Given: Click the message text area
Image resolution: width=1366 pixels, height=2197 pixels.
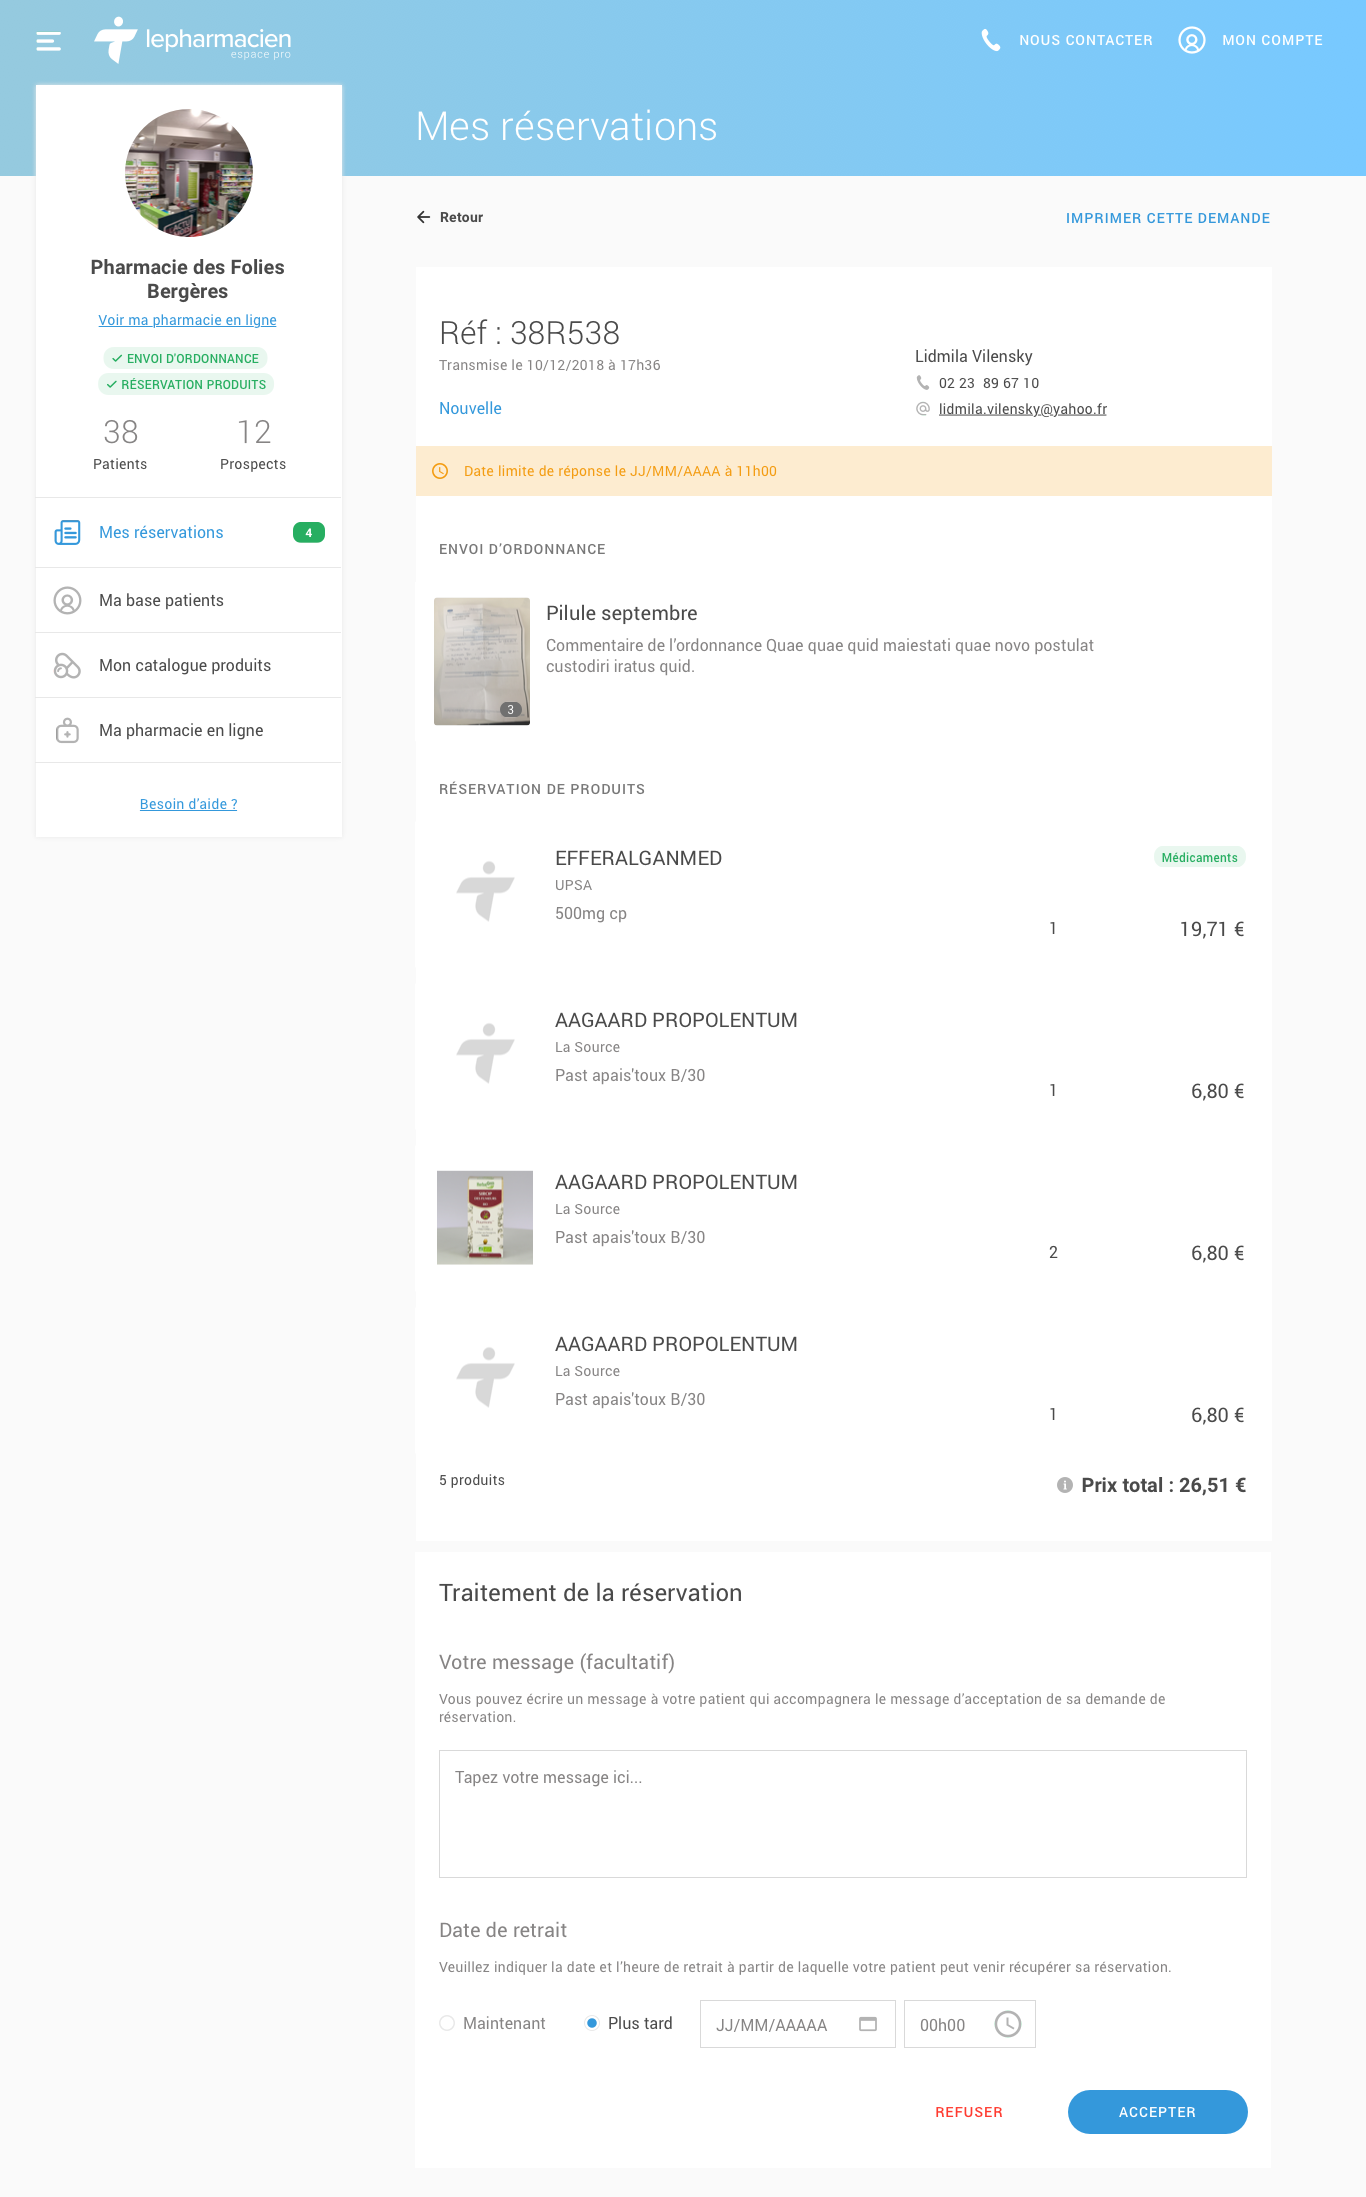Looking at the screenshot, I should click(842, 1814).
